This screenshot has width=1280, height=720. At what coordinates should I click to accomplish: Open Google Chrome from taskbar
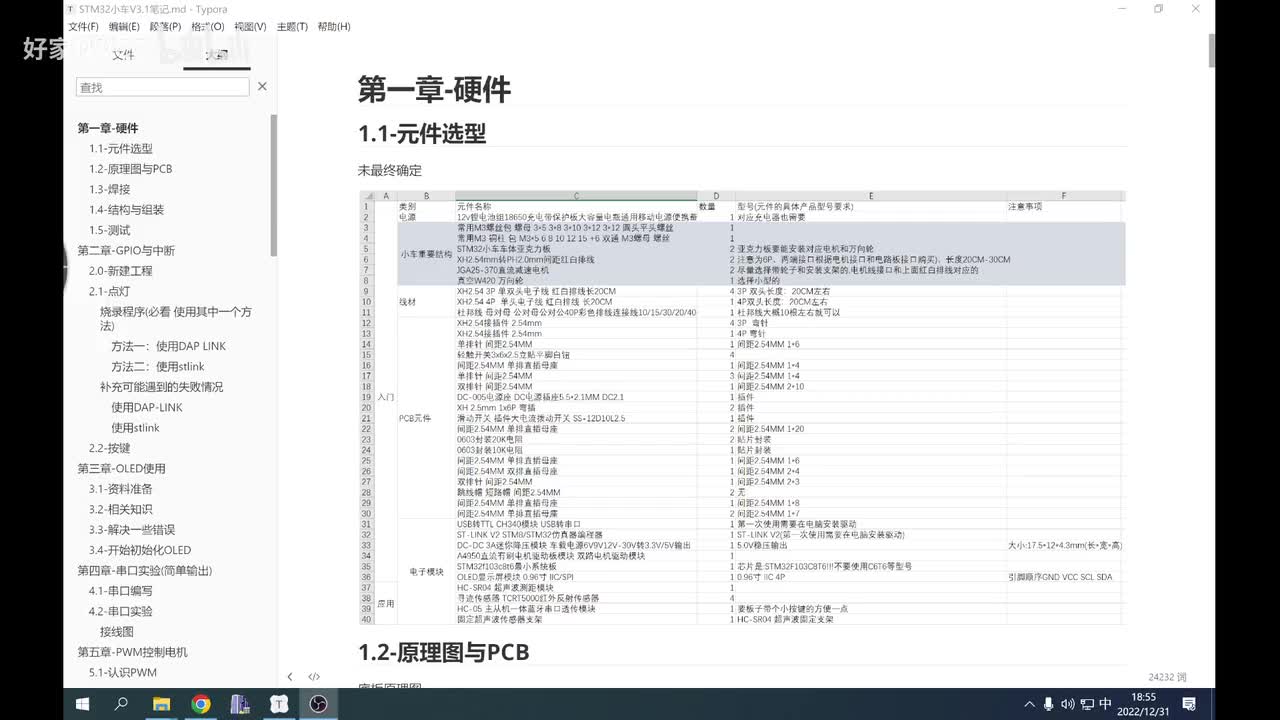click(x=201, y=703)
